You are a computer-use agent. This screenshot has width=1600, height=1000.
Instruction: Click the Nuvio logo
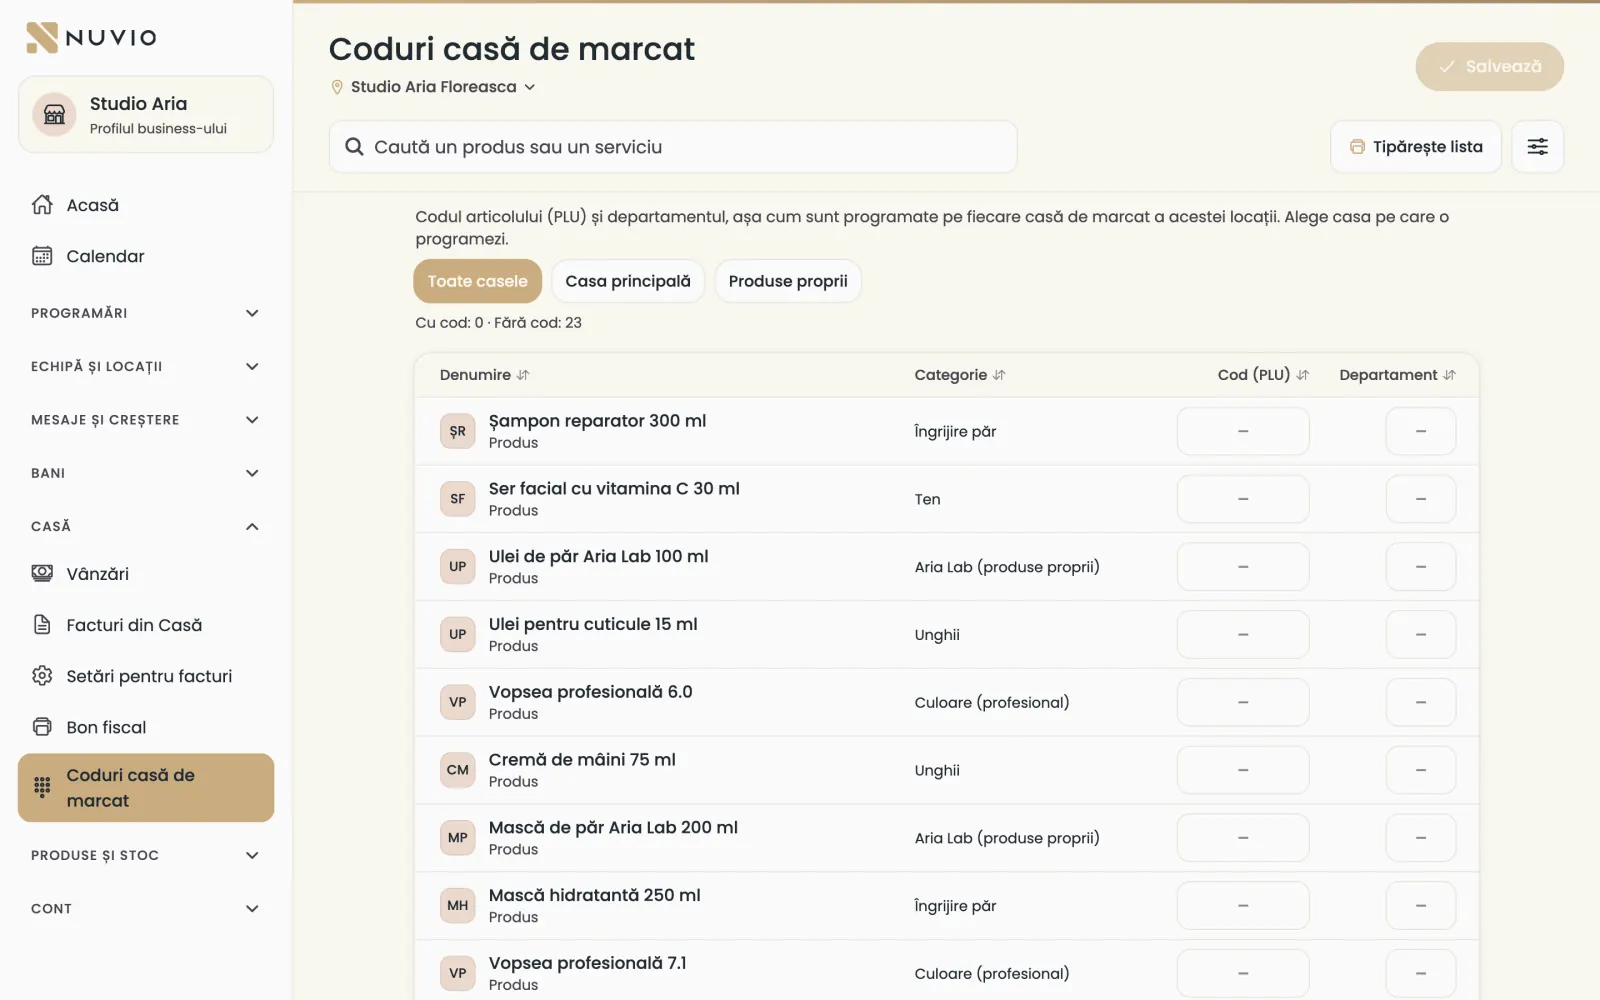coord(91,37)
